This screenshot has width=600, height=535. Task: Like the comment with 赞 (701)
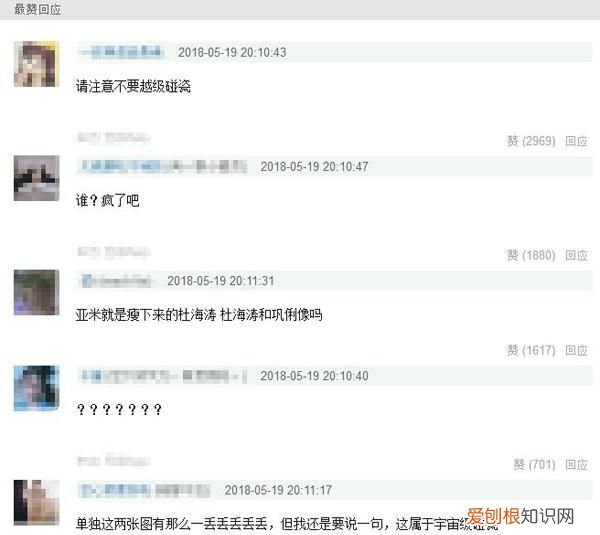click(x=534, y=464)
